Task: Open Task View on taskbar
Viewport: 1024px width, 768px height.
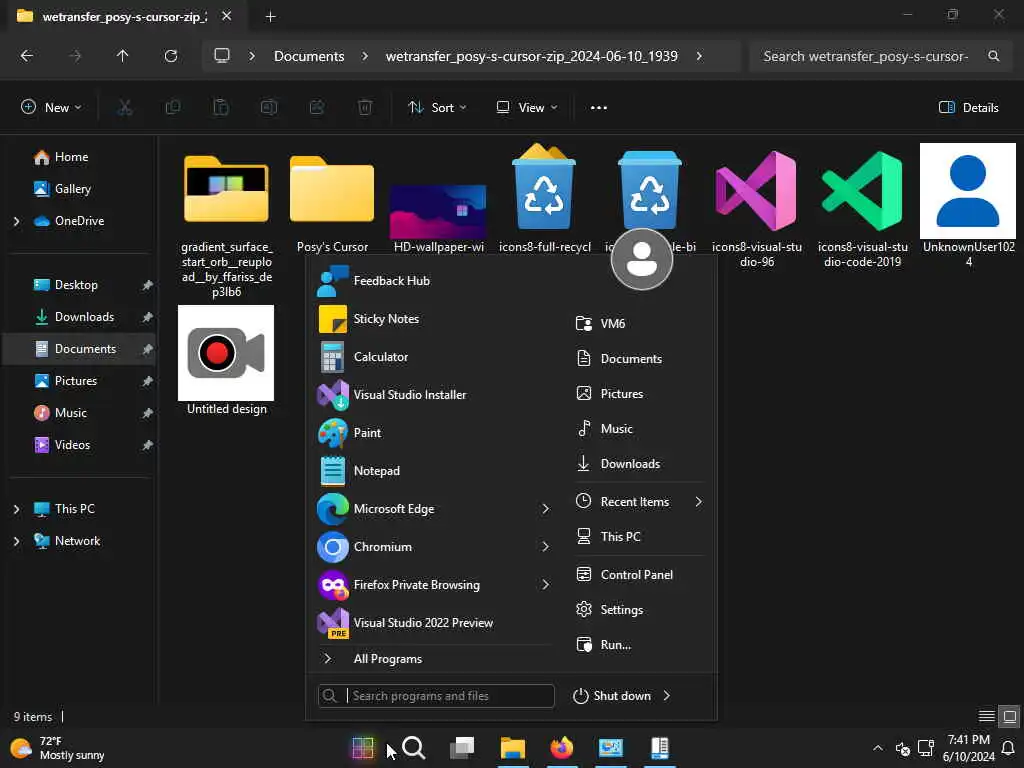Action: [462, 748]
